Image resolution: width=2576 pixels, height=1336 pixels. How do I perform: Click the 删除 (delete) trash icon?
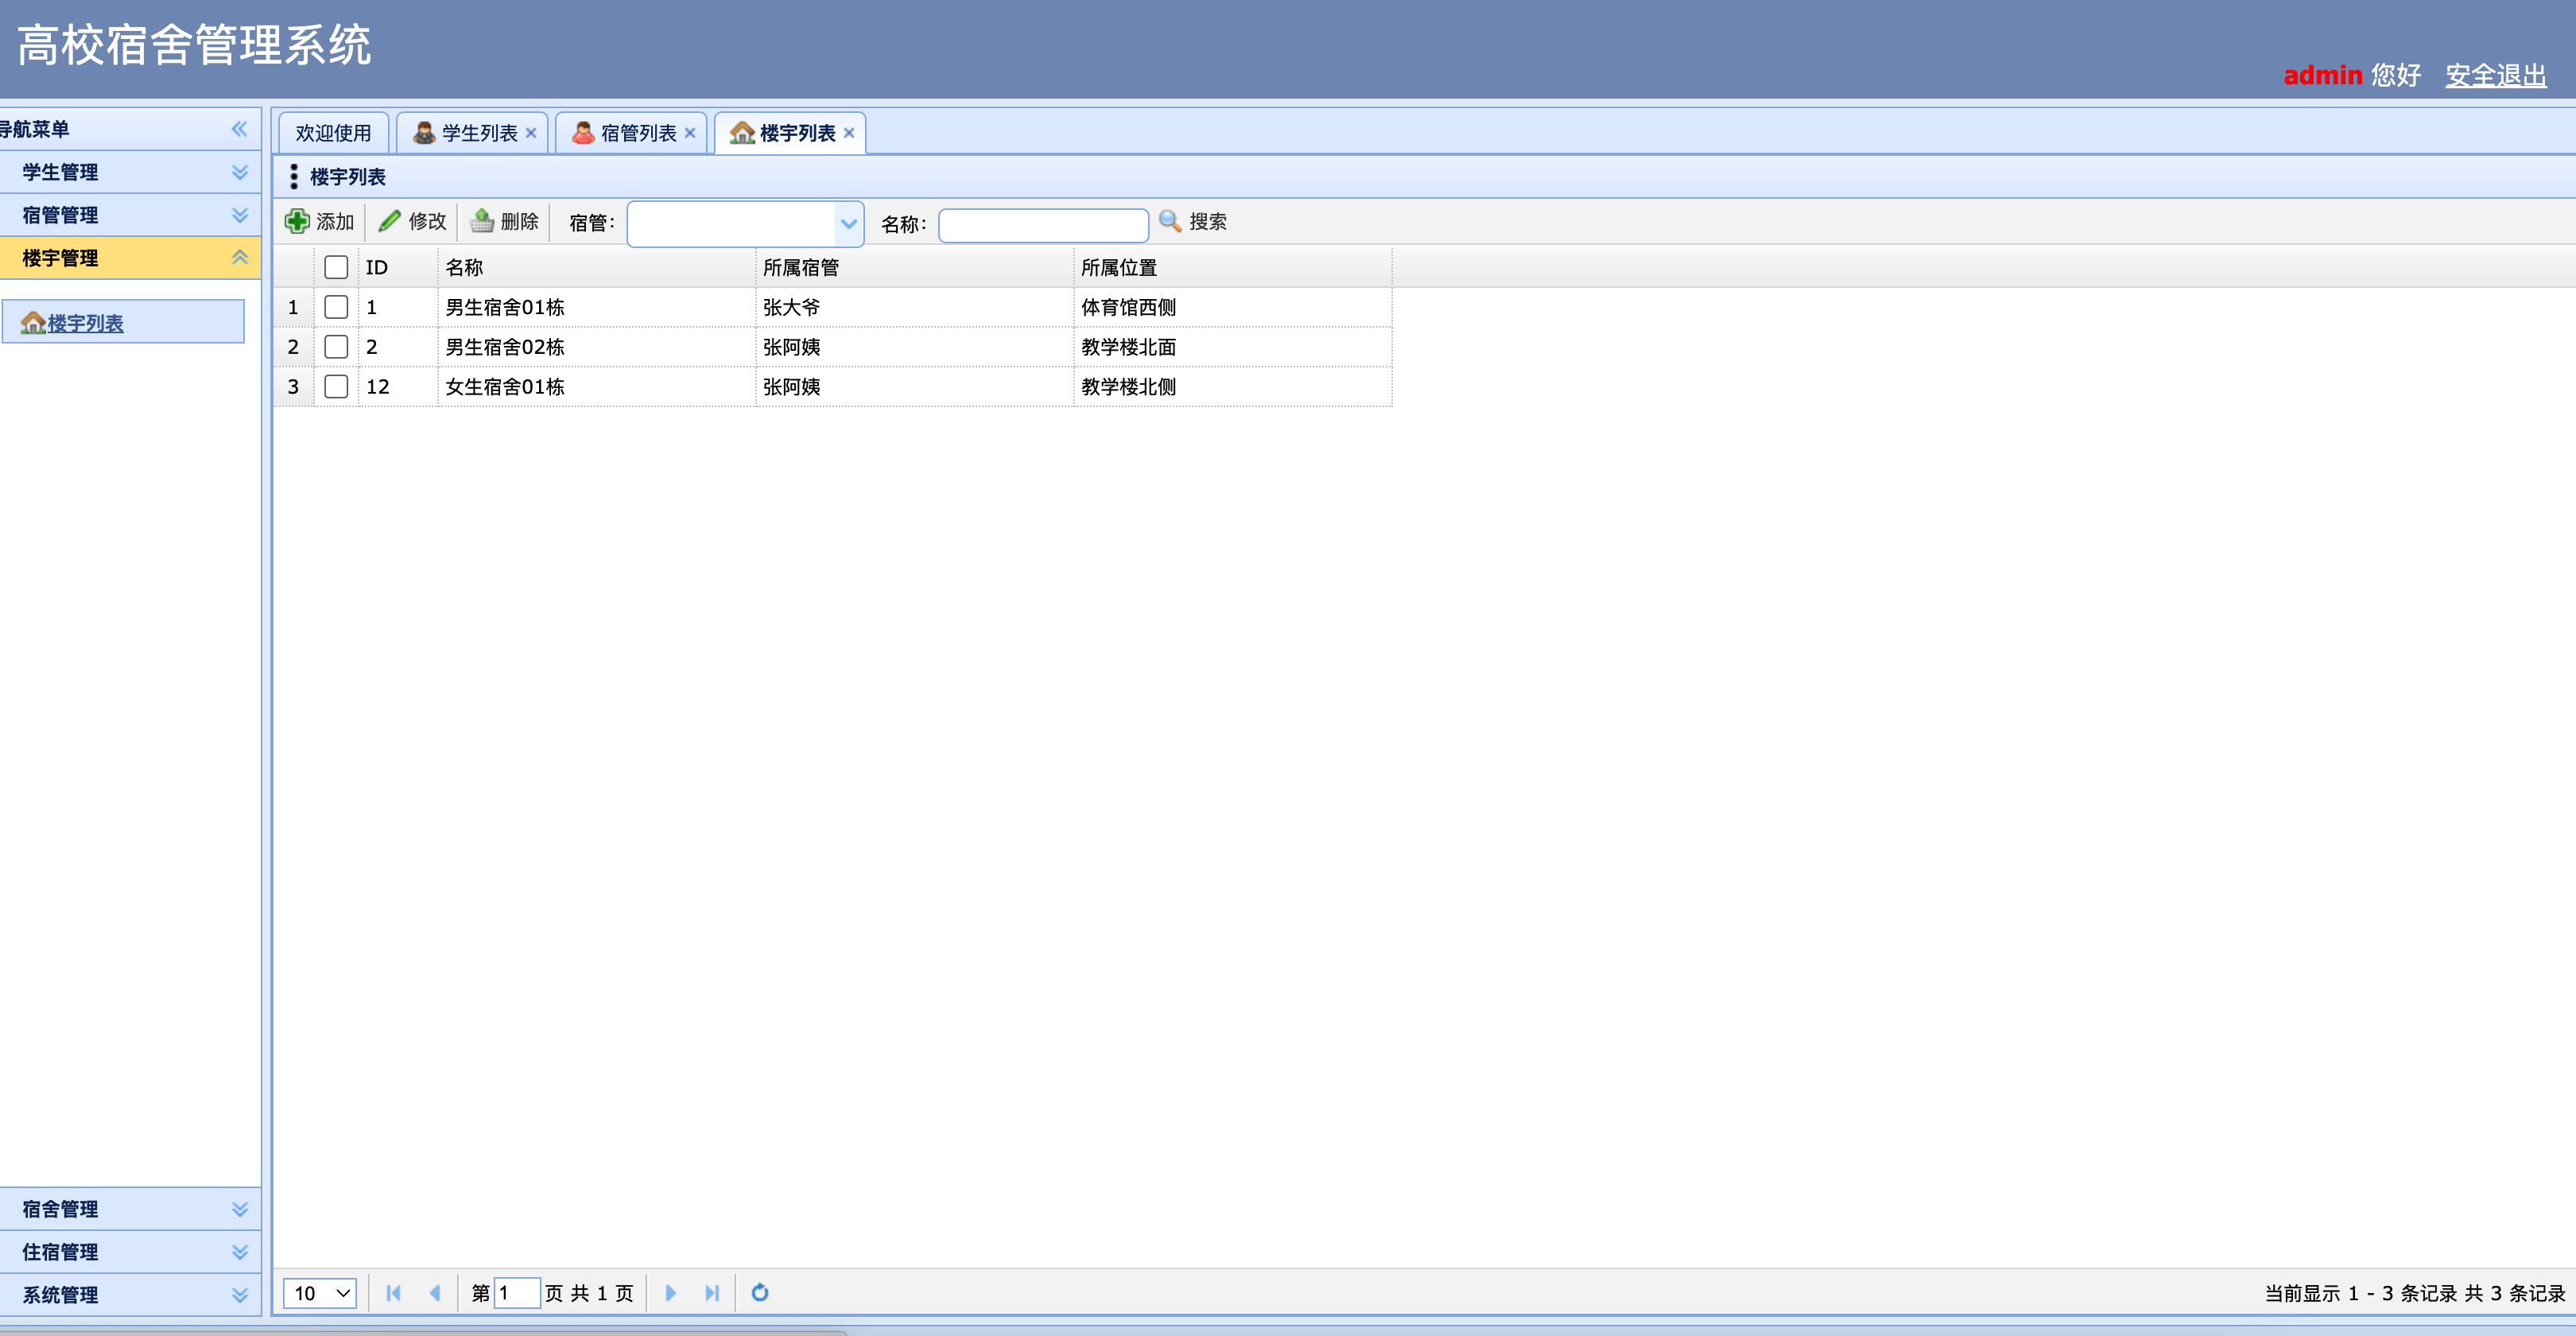pos(483,221)
